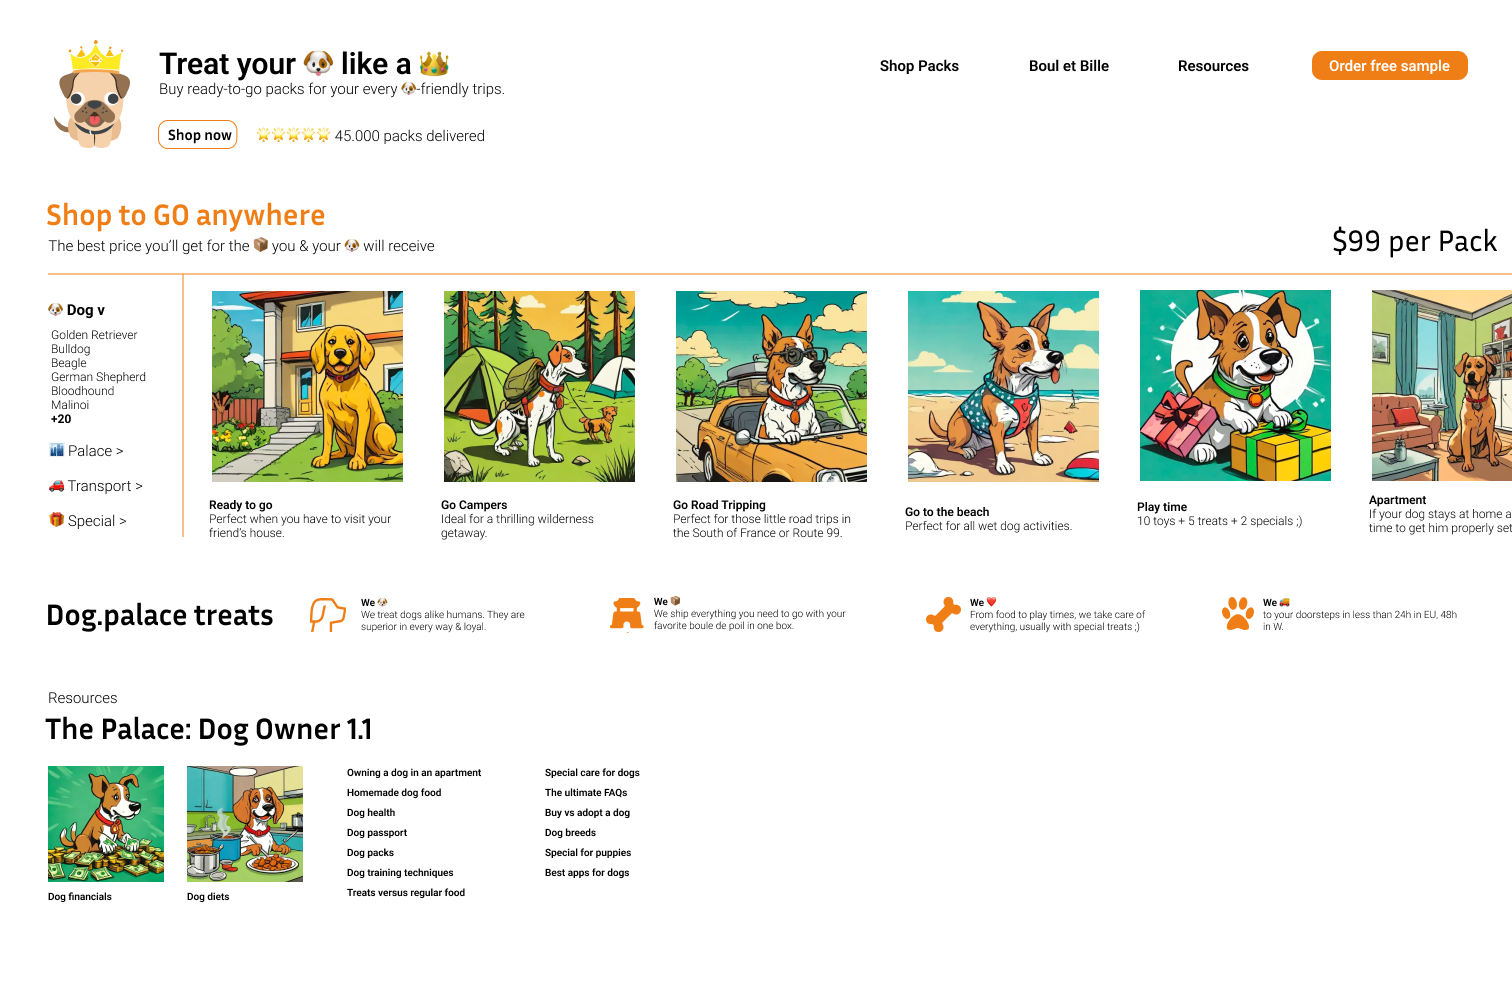Click the speech bubble icon beside 'We treat dogs'
Image resolution: width=1512 pixels, height=982 pixels.
pyautogui.click(x=327, y=614)
